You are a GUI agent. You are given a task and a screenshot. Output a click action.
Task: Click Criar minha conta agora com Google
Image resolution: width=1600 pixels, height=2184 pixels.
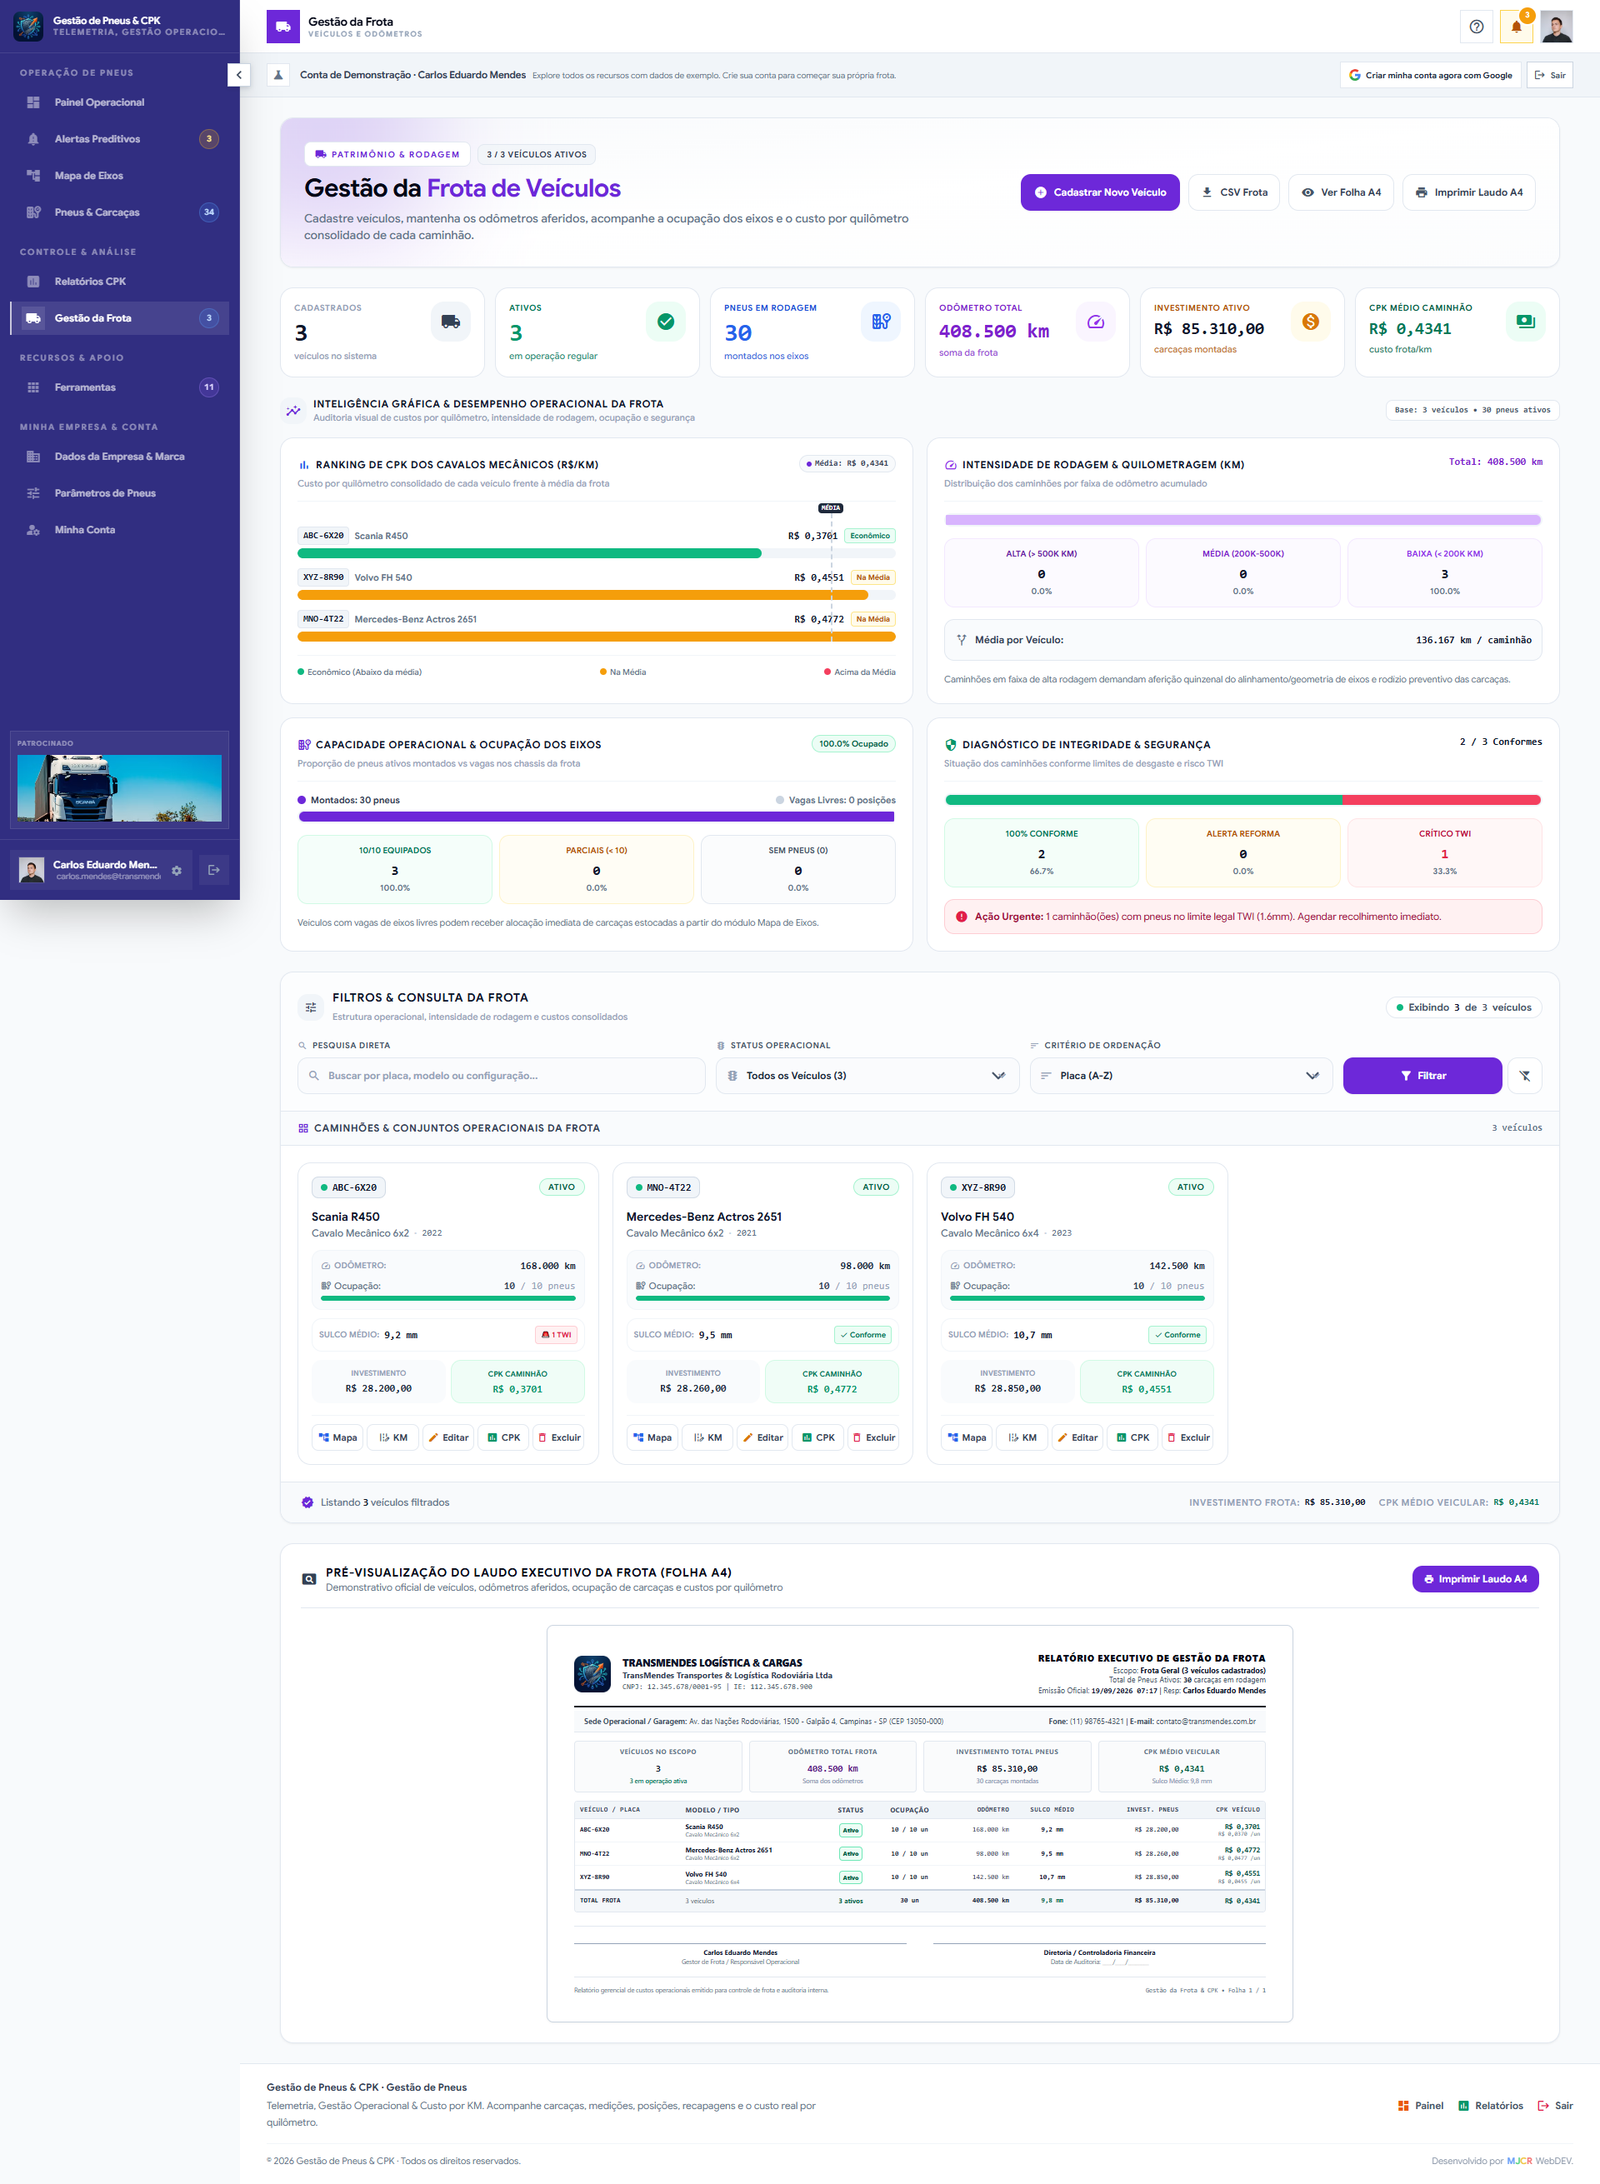point(1430,75)
